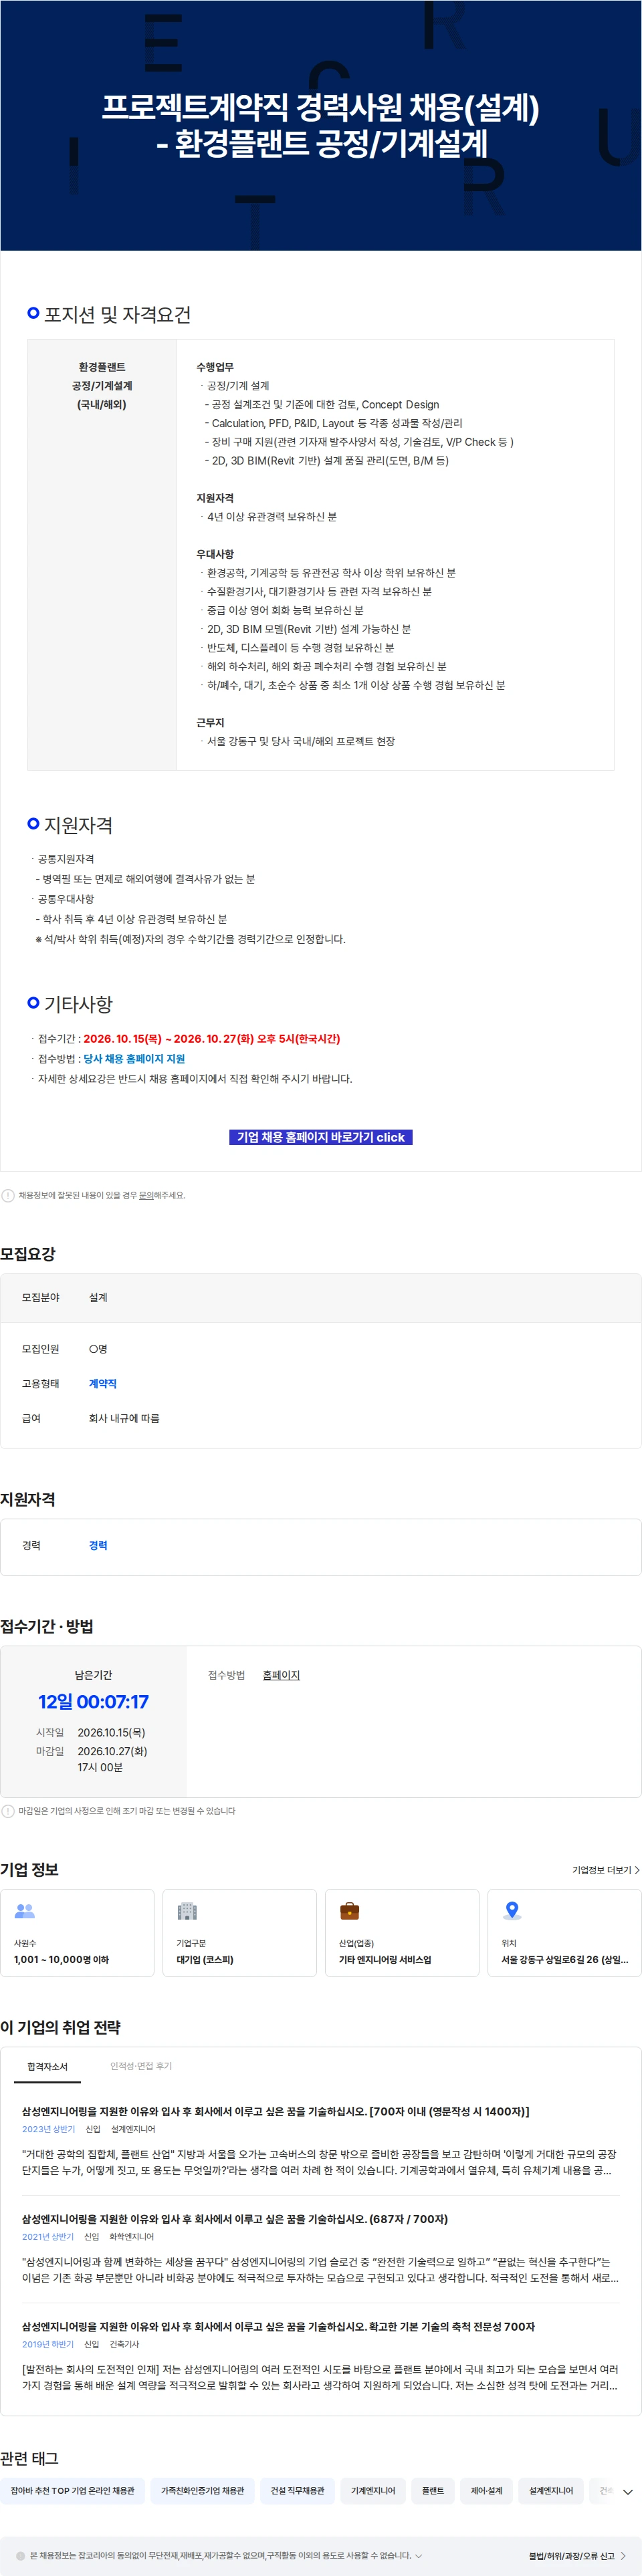This screenshot has width=642, height=2576.
Task: Click the 회사 내규에 따름 salary value
Action: tap(124, 1418)
